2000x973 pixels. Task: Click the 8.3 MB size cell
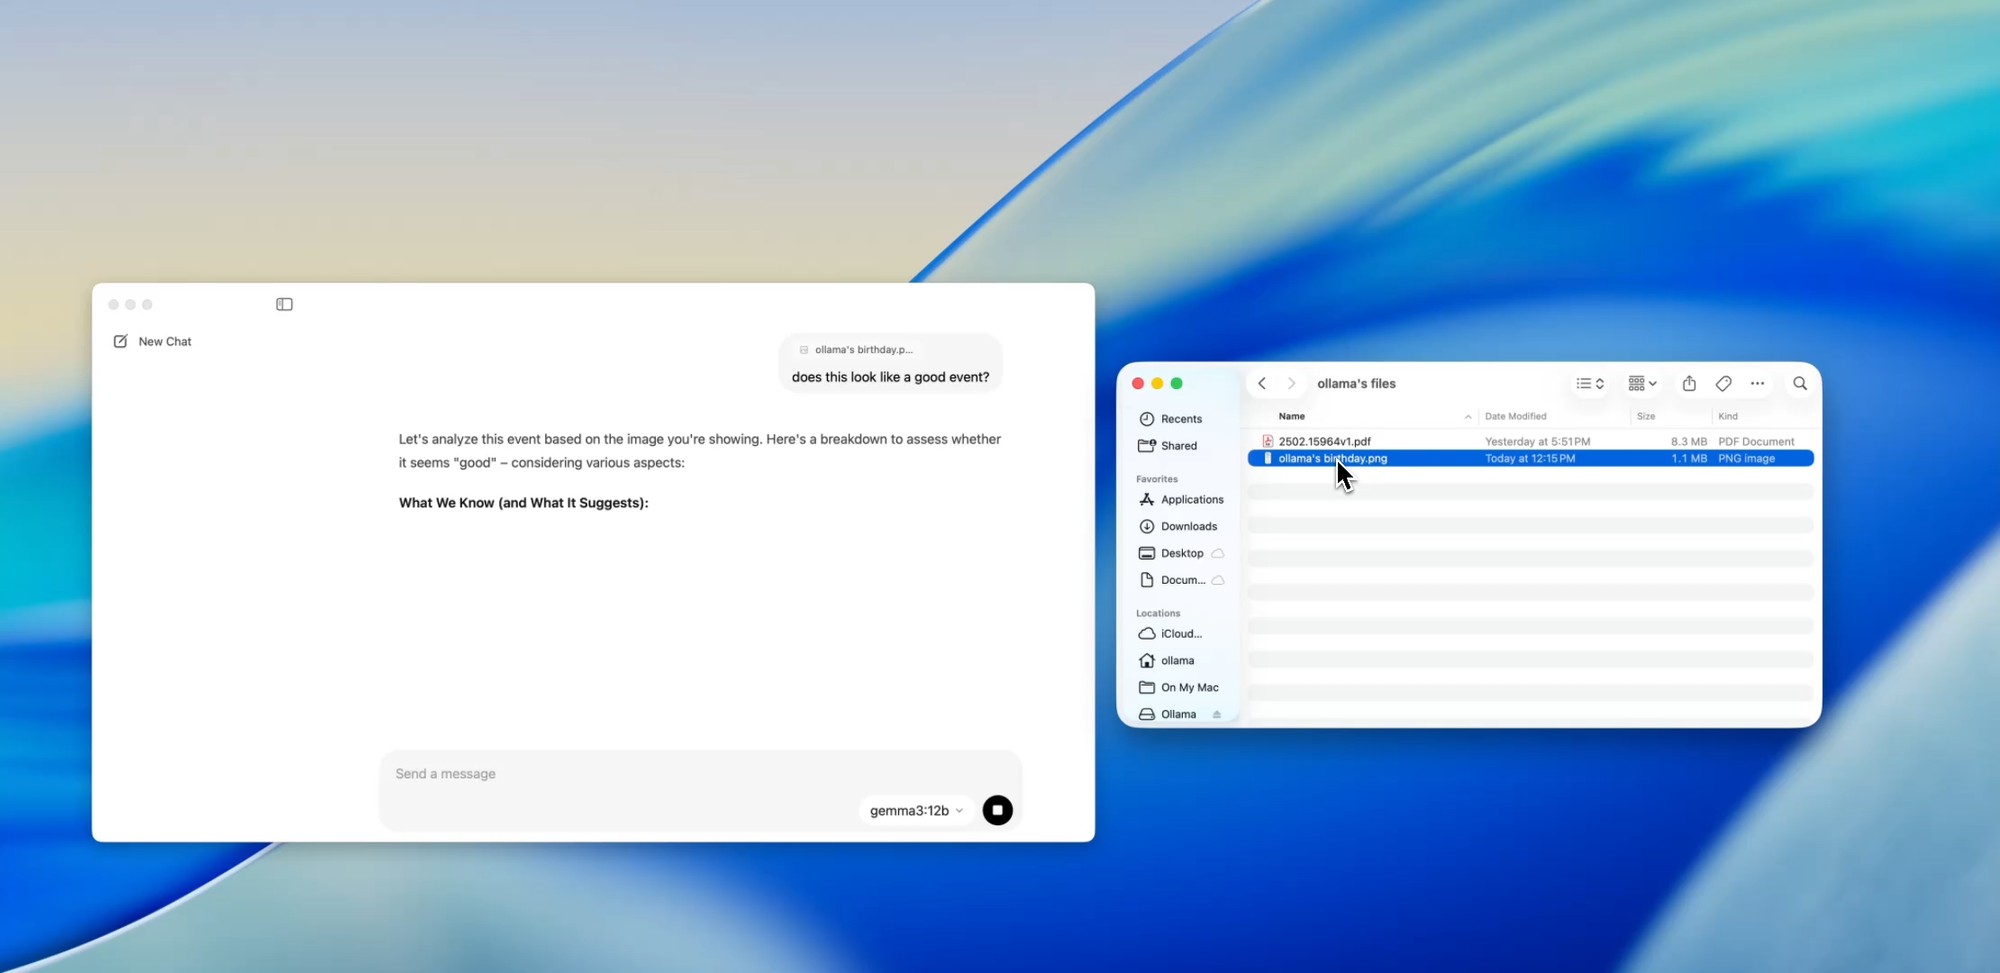1688,441
